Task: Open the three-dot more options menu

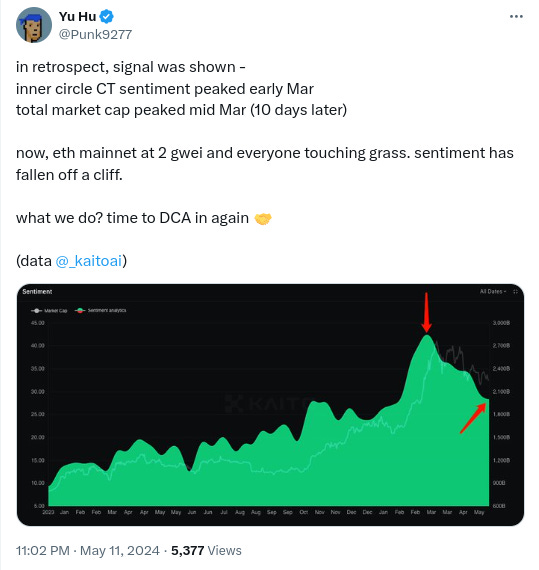Action: pos(516,16)
